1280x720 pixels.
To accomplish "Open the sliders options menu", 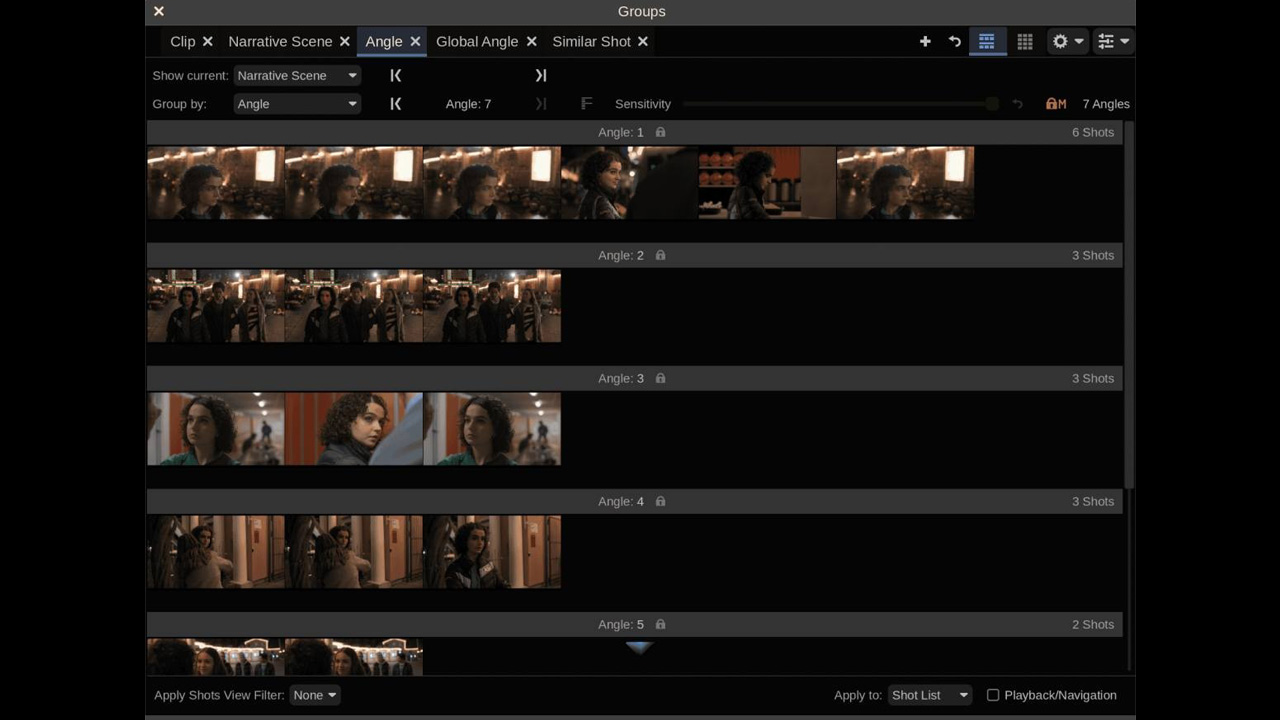I will [x=1112, y=41].
